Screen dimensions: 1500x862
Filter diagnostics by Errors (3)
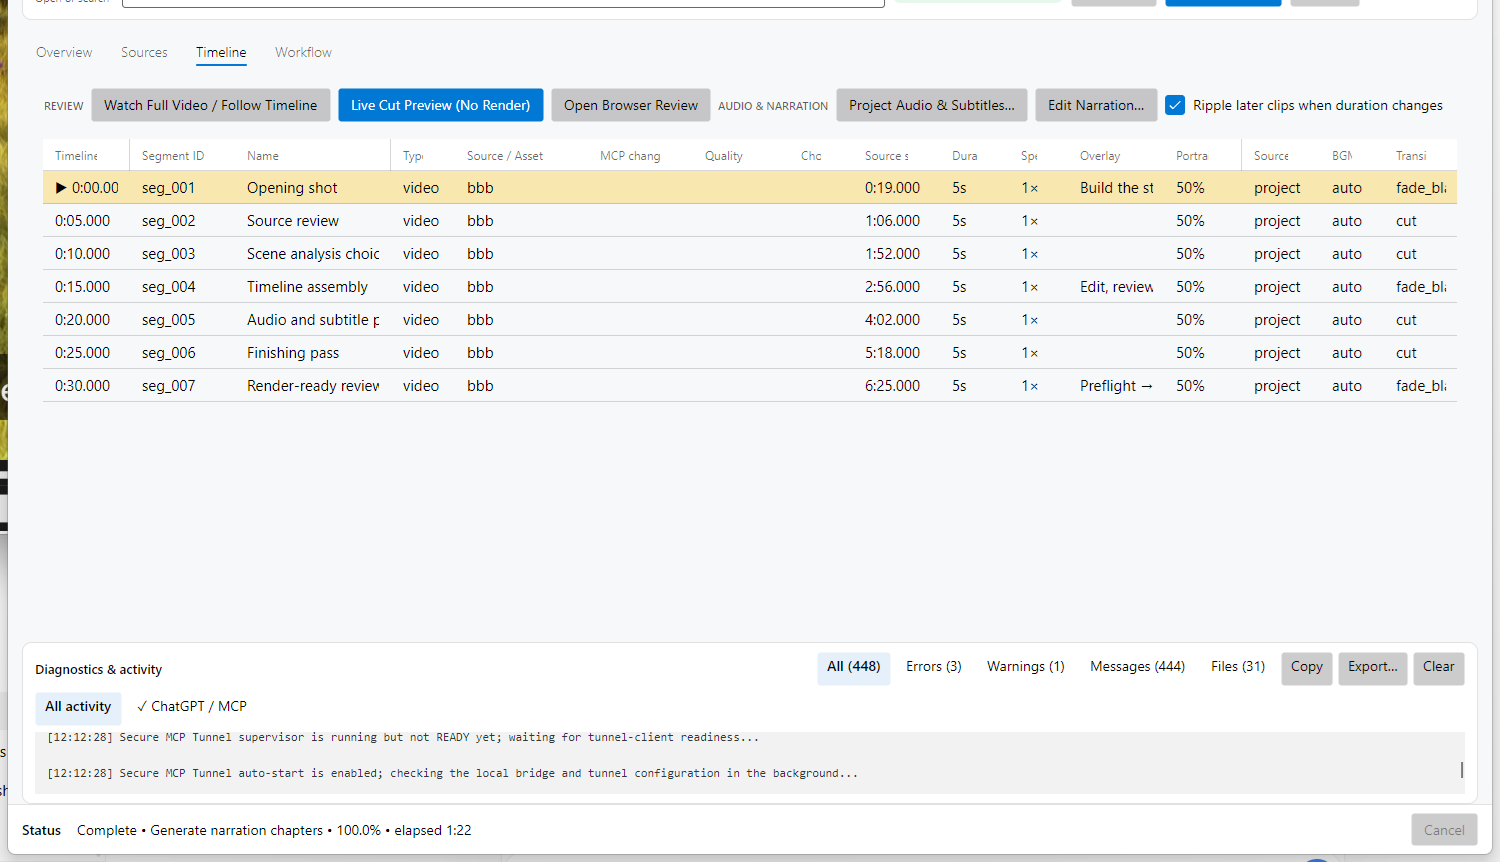pyautogui.click(x=933, y=667)
